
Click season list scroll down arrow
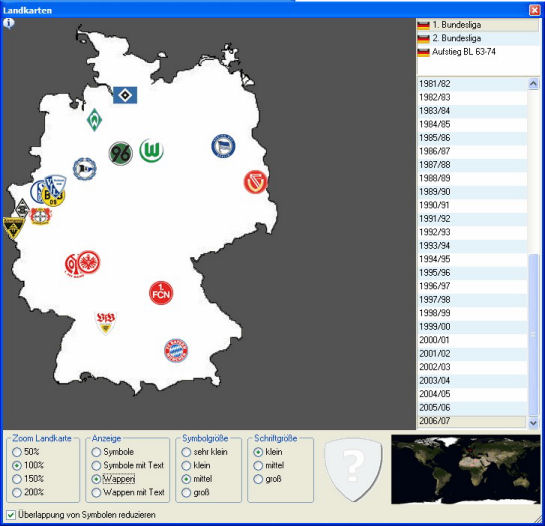533,423
